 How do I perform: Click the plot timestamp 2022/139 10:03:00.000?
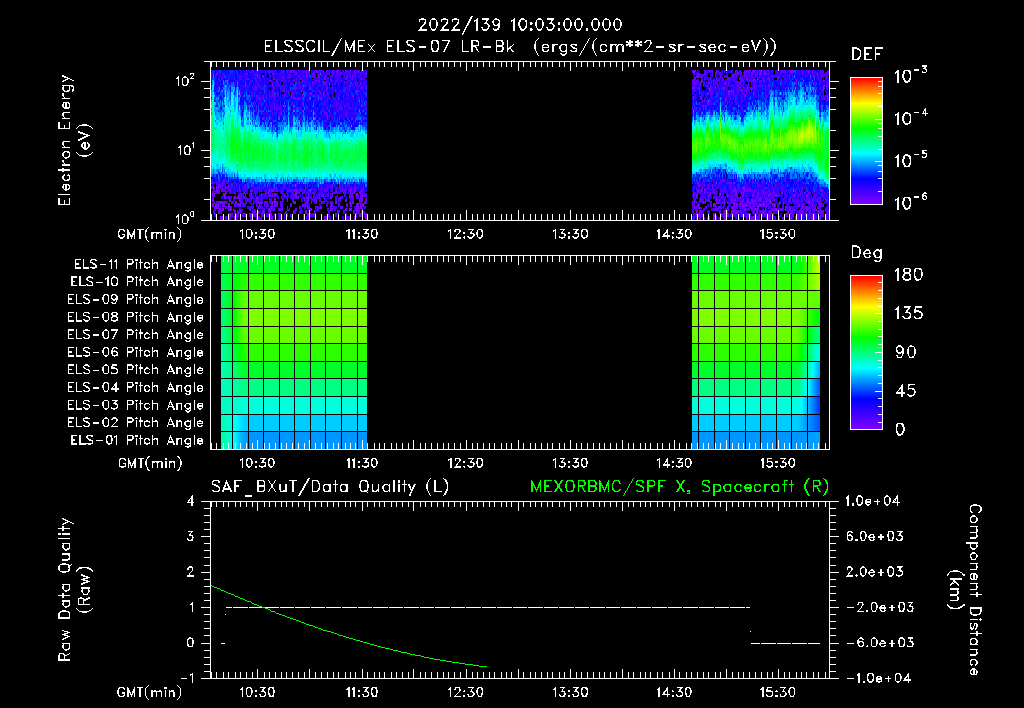(520, 25)
